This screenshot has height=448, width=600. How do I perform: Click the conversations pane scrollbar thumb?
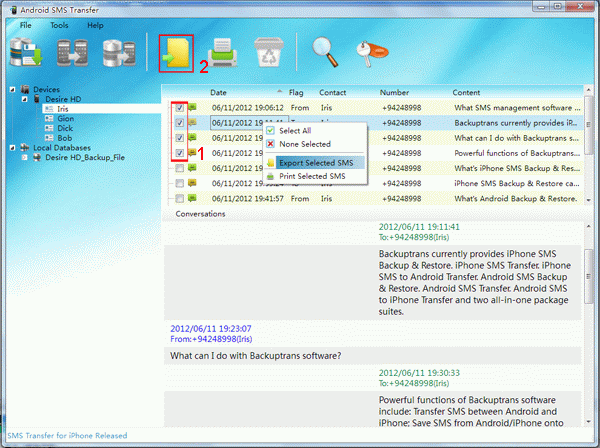click(x=589, y=276)
